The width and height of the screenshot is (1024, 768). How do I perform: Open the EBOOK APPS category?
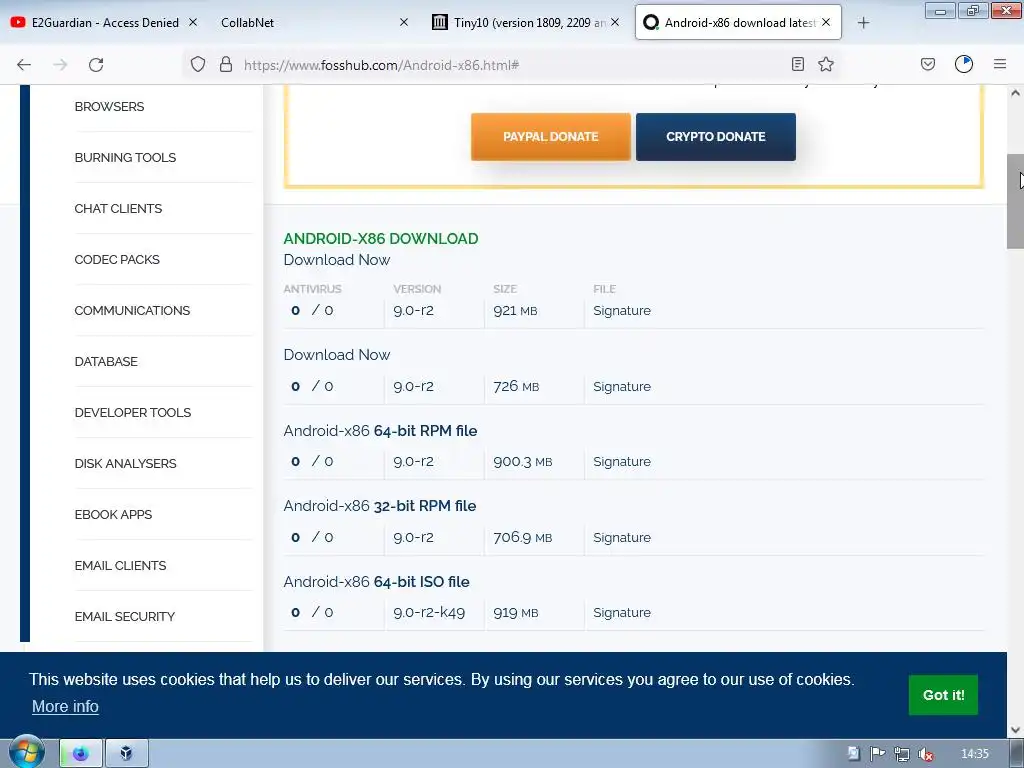(113, 514)
